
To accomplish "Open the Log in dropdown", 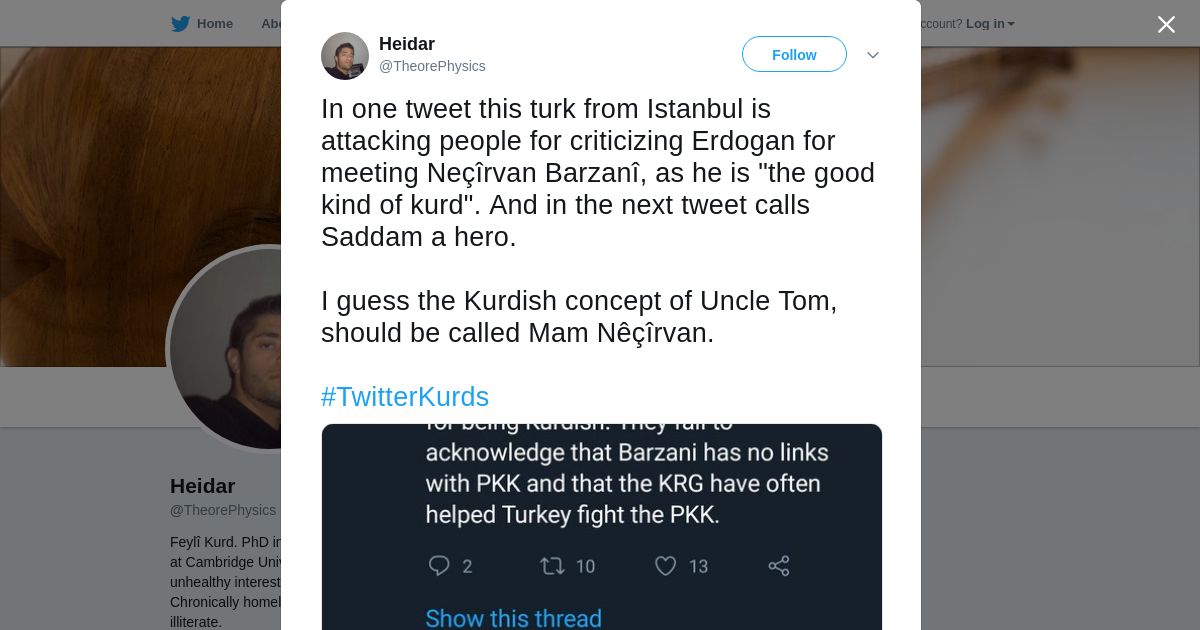I will pyautogui.click(x=990, y=24).
